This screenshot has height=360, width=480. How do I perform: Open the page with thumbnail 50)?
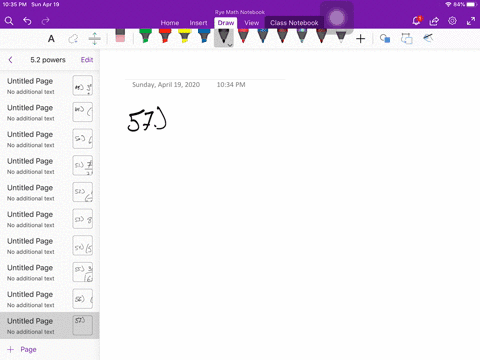pyautogui.click(x=50, y=139)
